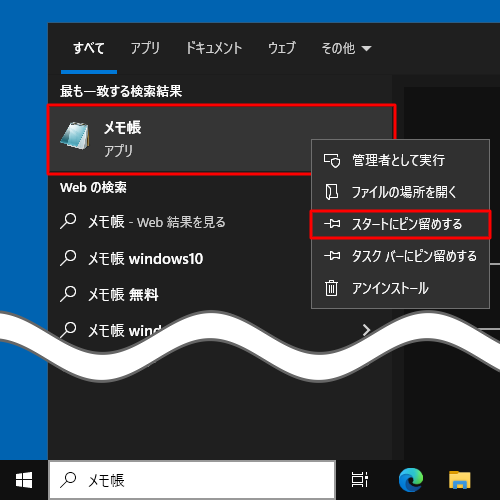
Task: Click the Notepad app icon
Action: pyautogui.click(x=76, y=136)
